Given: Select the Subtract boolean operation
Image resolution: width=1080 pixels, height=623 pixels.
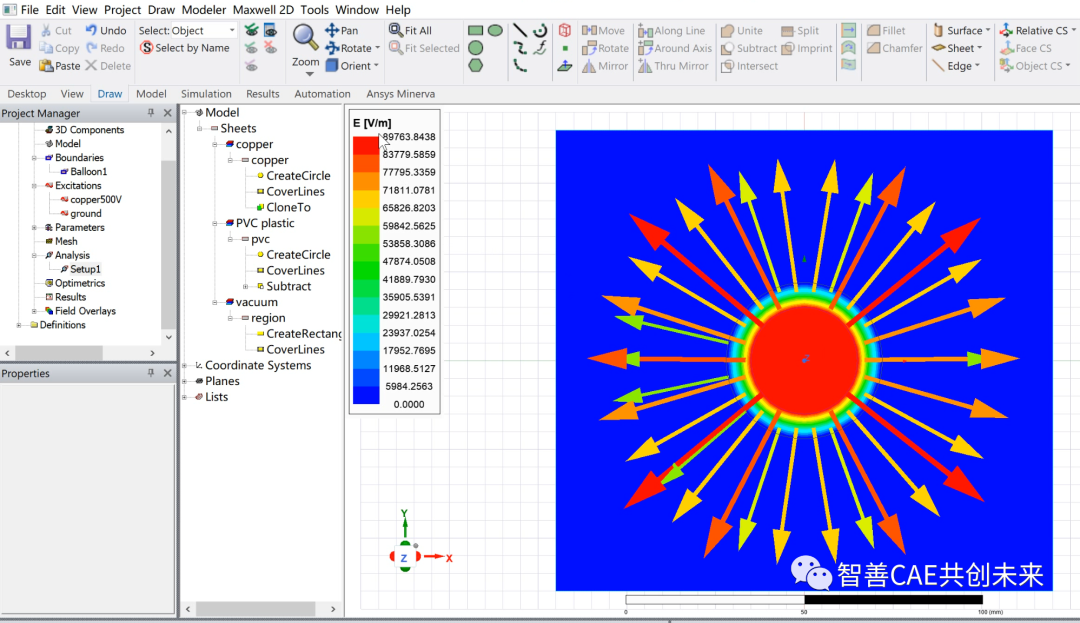Looking at the screenshot, I should click(x=748, y=48).
